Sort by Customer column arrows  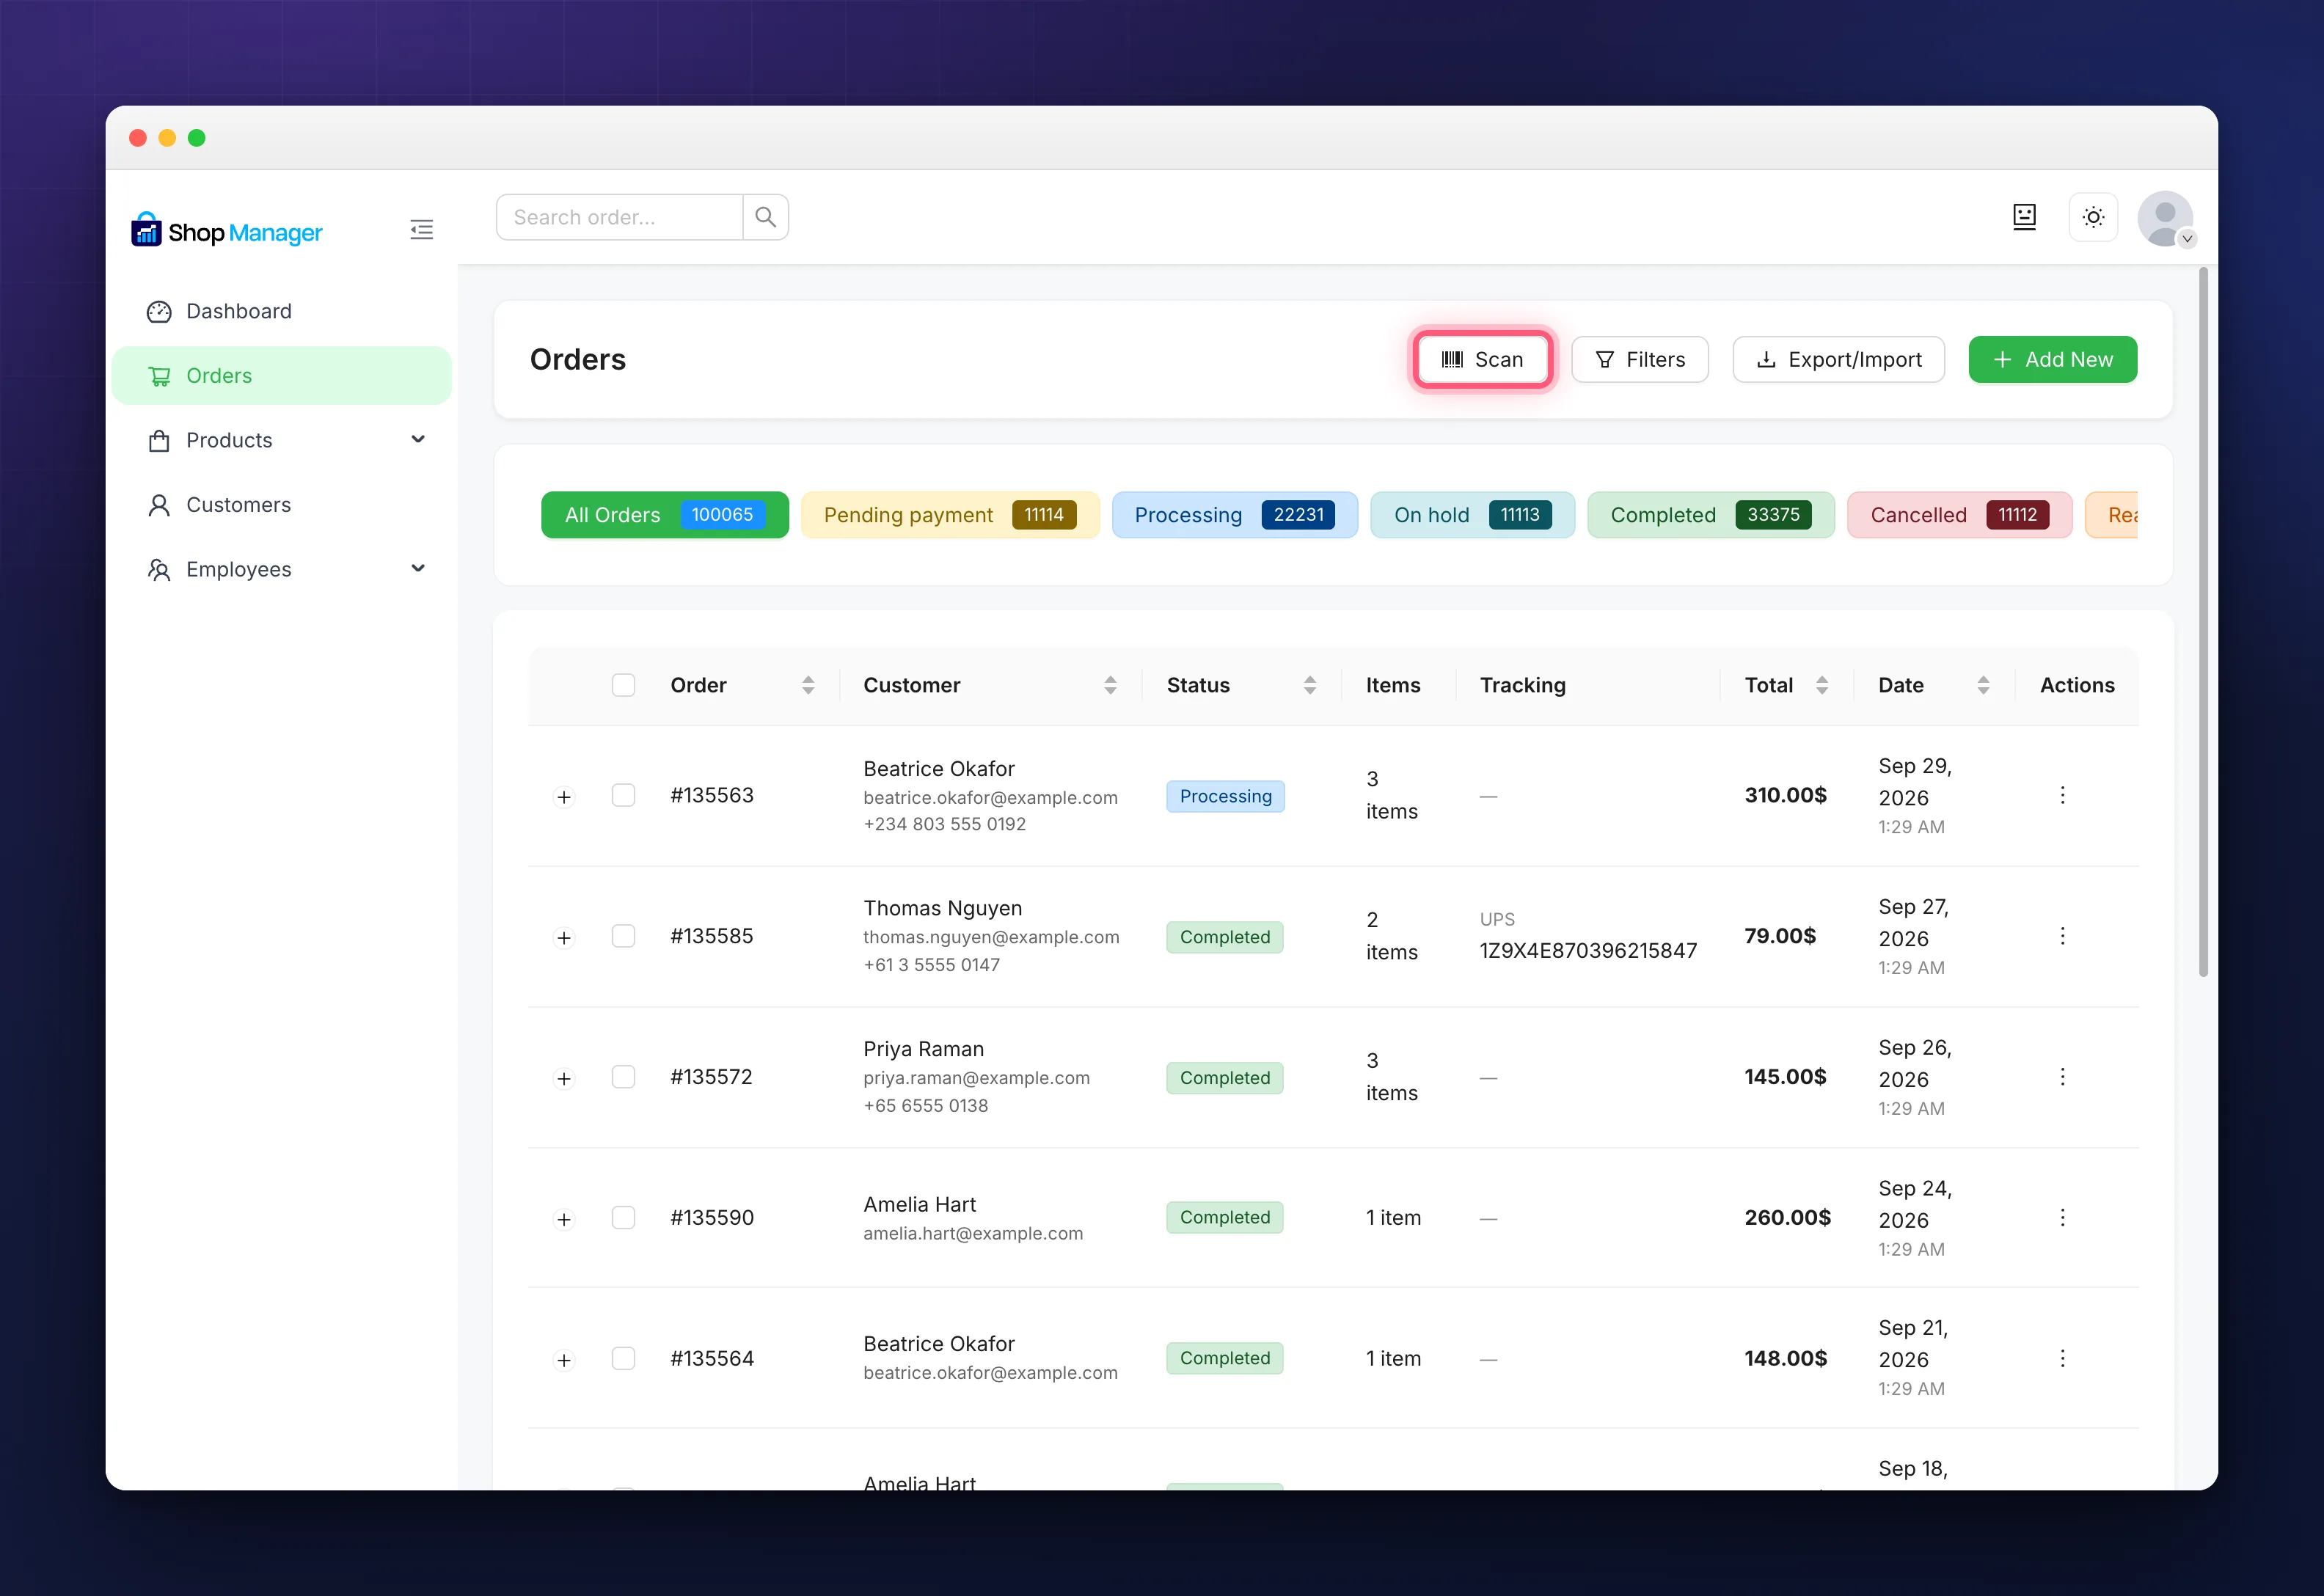pyautogui.click(x=1110, y=685)
